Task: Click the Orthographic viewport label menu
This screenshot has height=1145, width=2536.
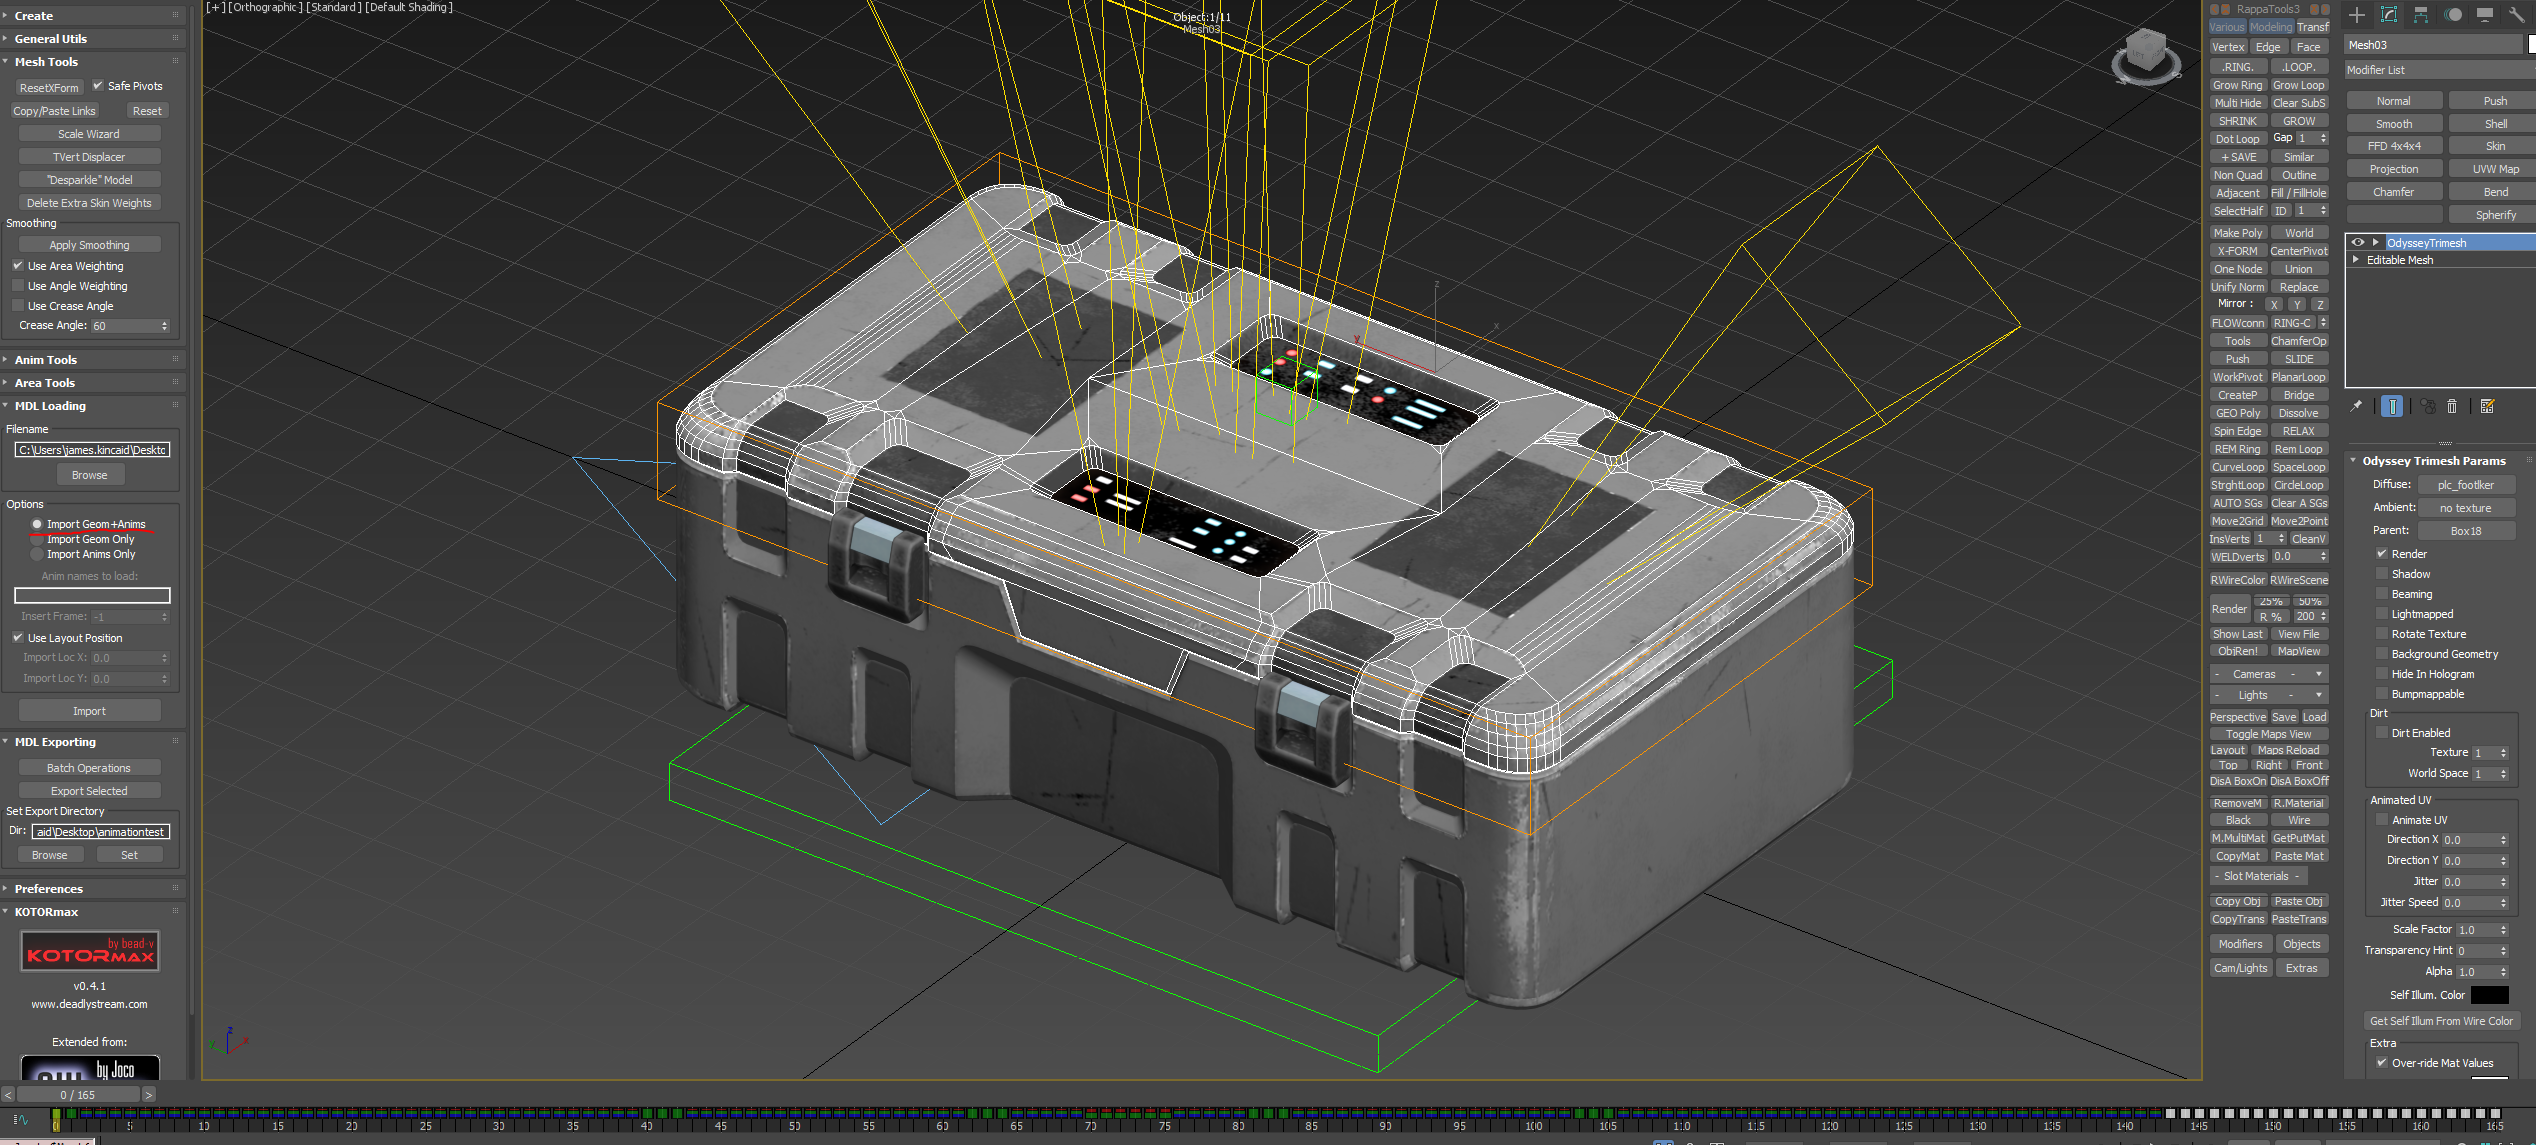Action: point(265,7)
